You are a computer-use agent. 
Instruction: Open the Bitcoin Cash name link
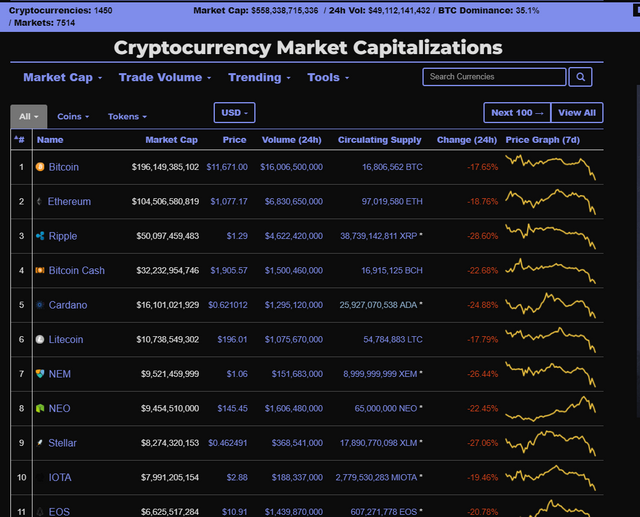(77, 270)
